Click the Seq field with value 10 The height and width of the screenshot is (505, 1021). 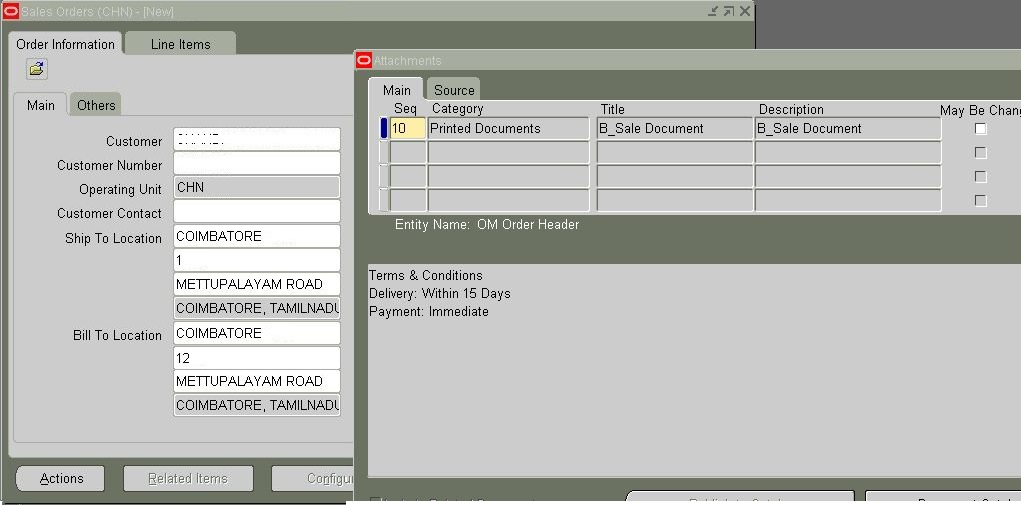coord(408,129)
